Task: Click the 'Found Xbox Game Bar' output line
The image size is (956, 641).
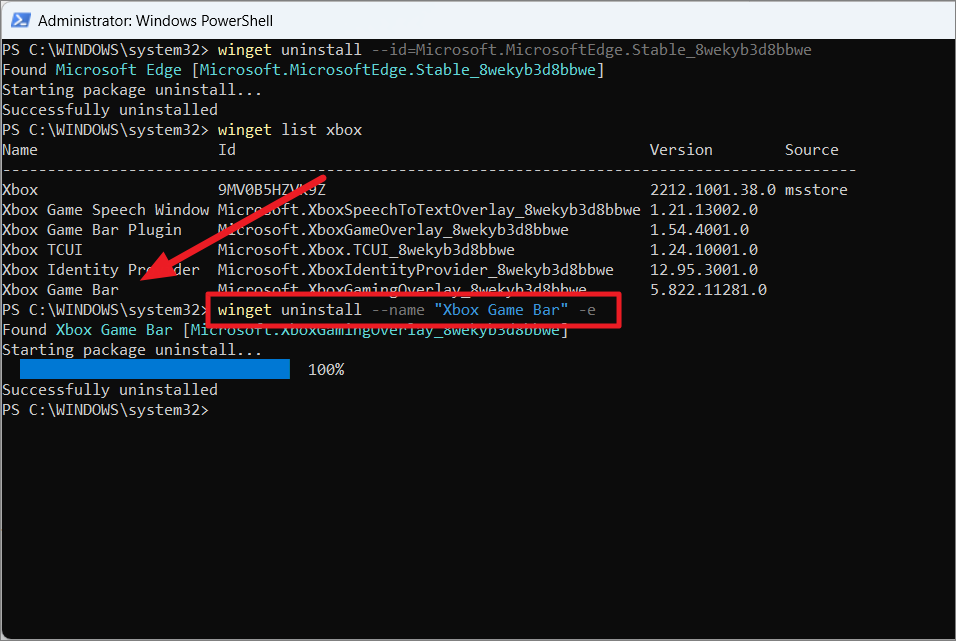Action: click(285, 330)
